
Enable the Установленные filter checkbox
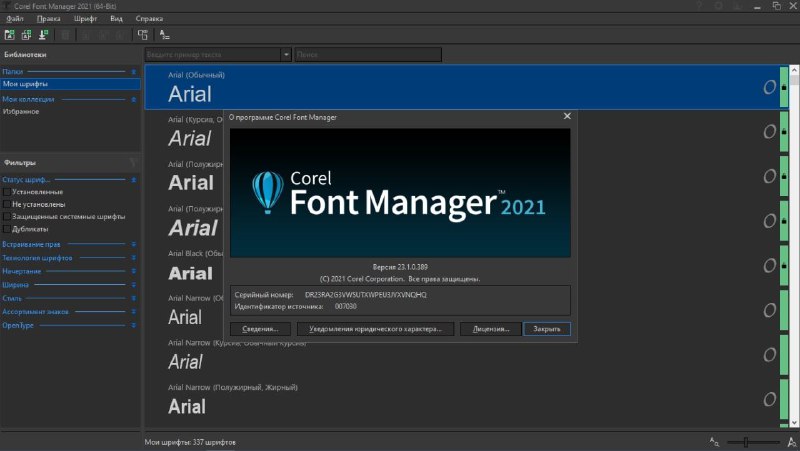[x=7, y=192]
